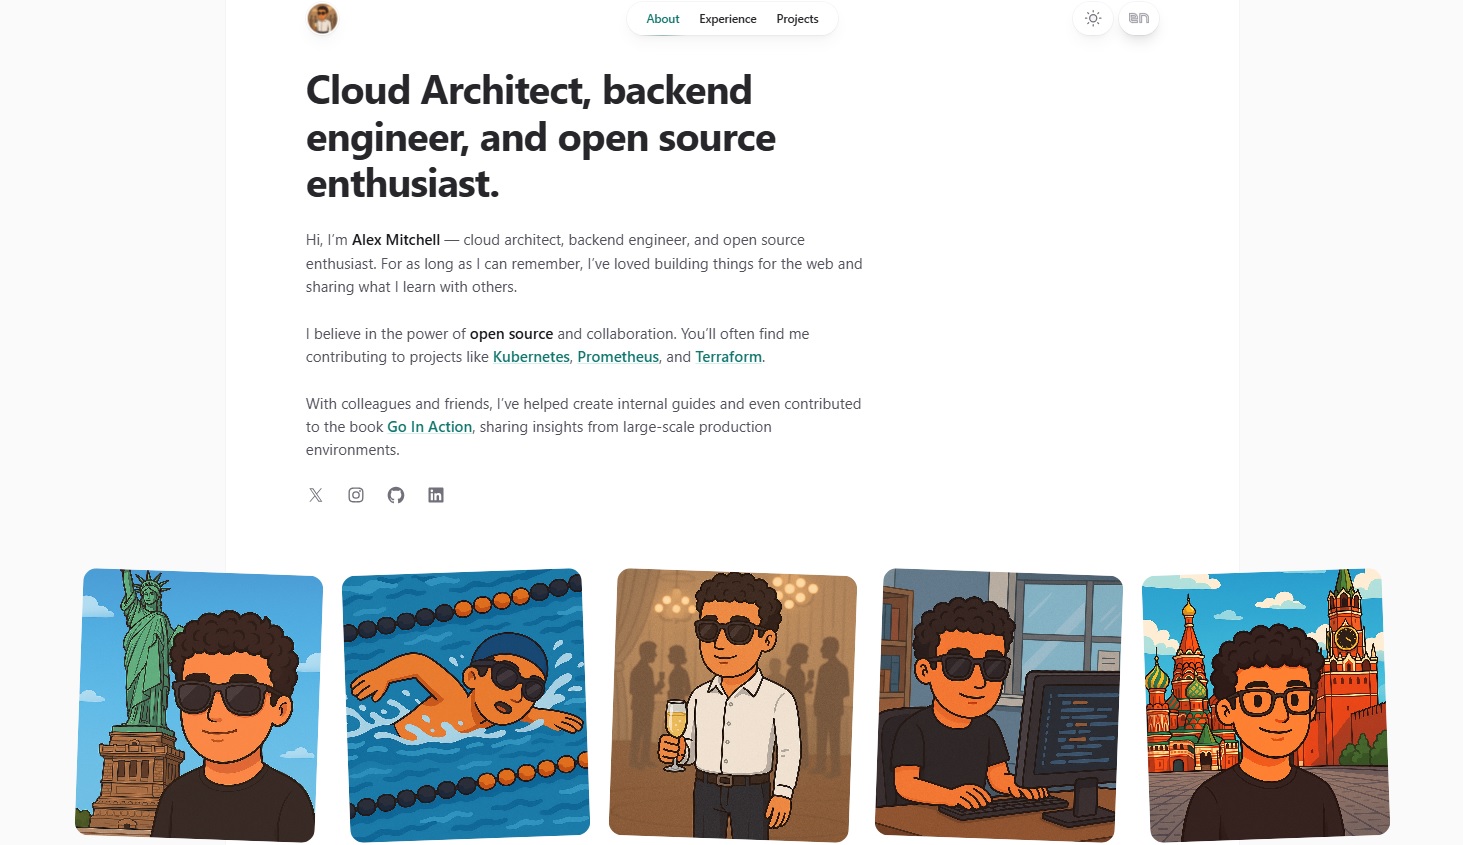Screen dimensions: 1463x845
Task: Open the GitHub profile icon
Action: [396, 495]
